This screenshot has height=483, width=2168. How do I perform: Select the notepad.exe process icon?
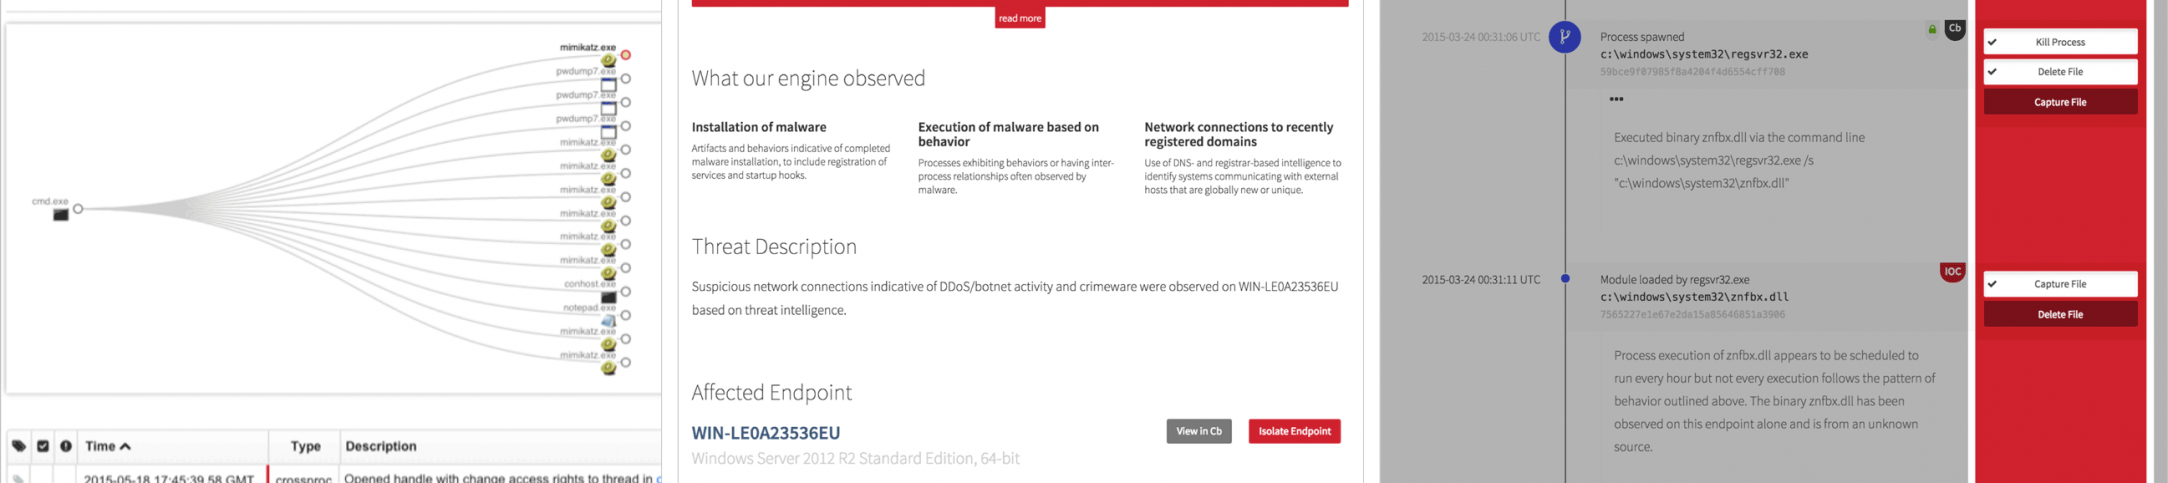tap(608, 321)
